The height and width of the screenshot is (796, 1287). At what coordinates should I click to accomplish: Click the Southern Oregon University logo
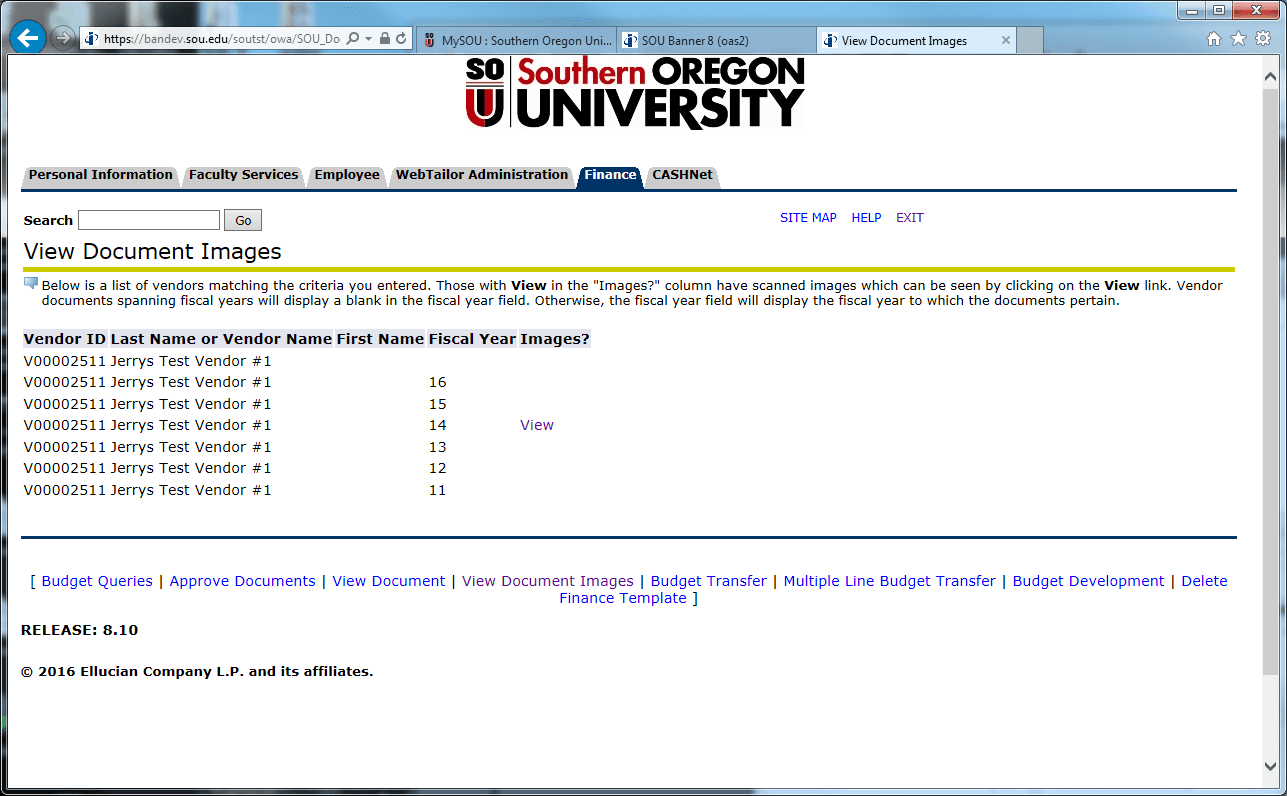[635, 92]
